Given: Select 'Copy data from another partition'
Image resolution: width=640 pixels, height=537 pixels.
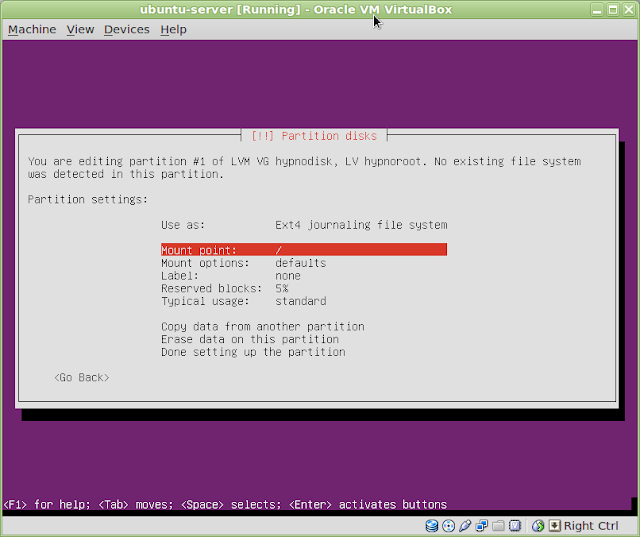Looking at the screenshot, I should (x=262, y=326).
